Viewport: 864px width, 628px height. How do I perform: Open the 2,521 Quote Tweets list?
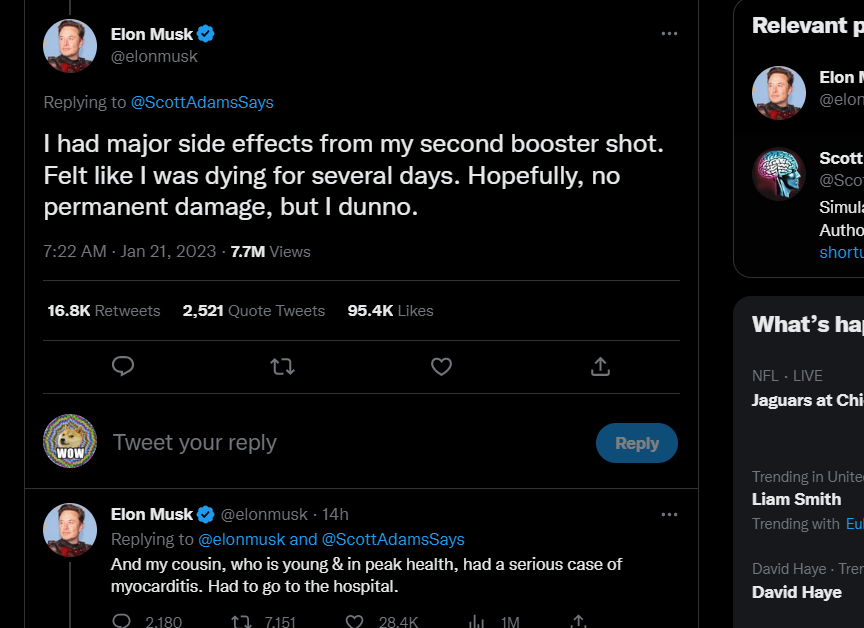(254, 311)
